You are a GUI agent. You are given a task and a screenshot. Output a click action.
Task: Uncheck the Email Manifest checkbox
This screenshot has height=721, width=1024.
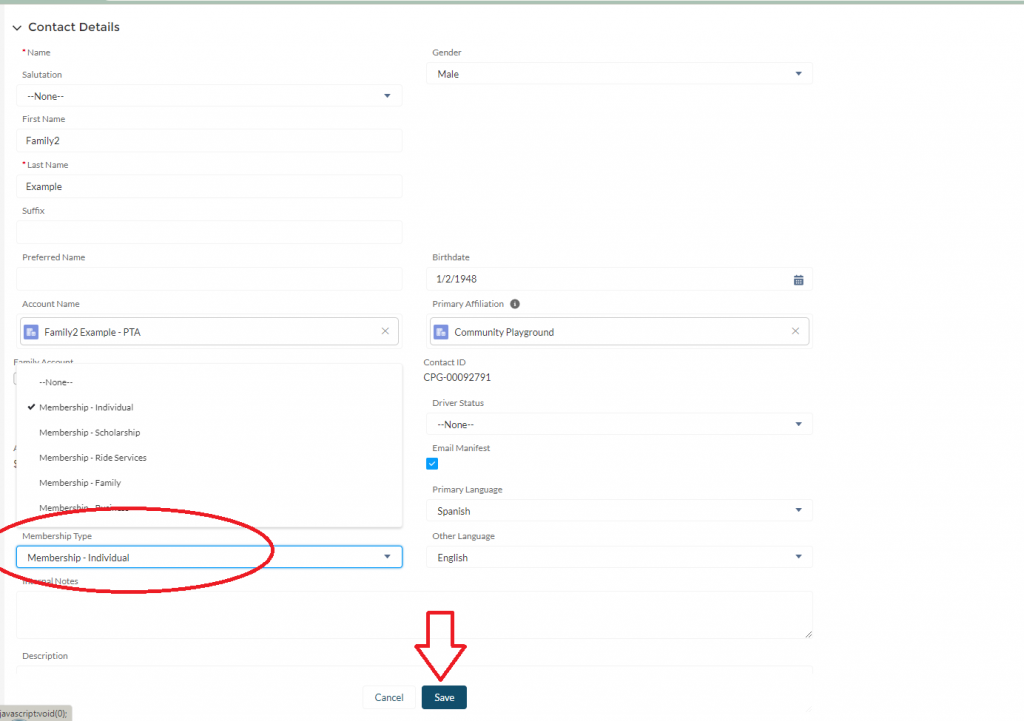click(x=432, y=464)
